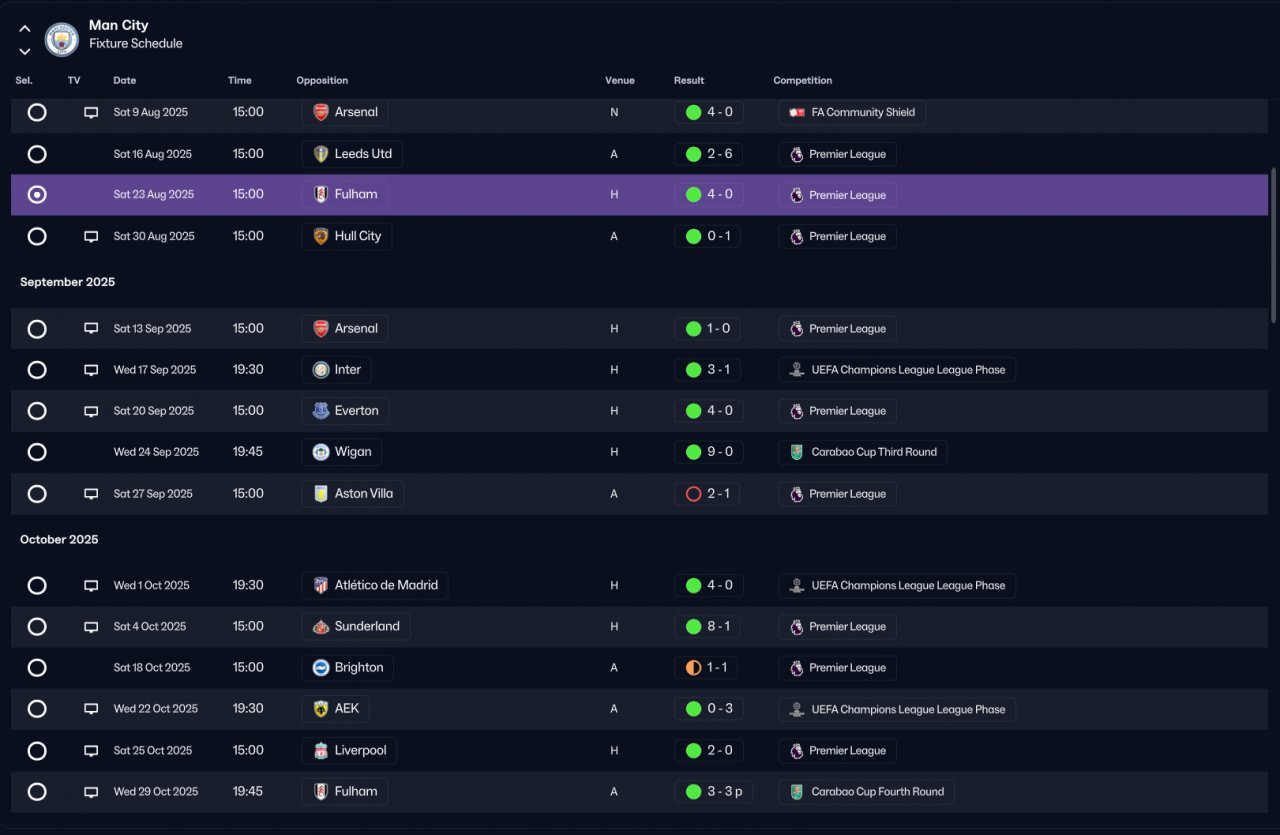Click the Carabao Cup Third Round trophy icon
The width and height of the screenshot is (1280, 835).
[x=796, y=452]
